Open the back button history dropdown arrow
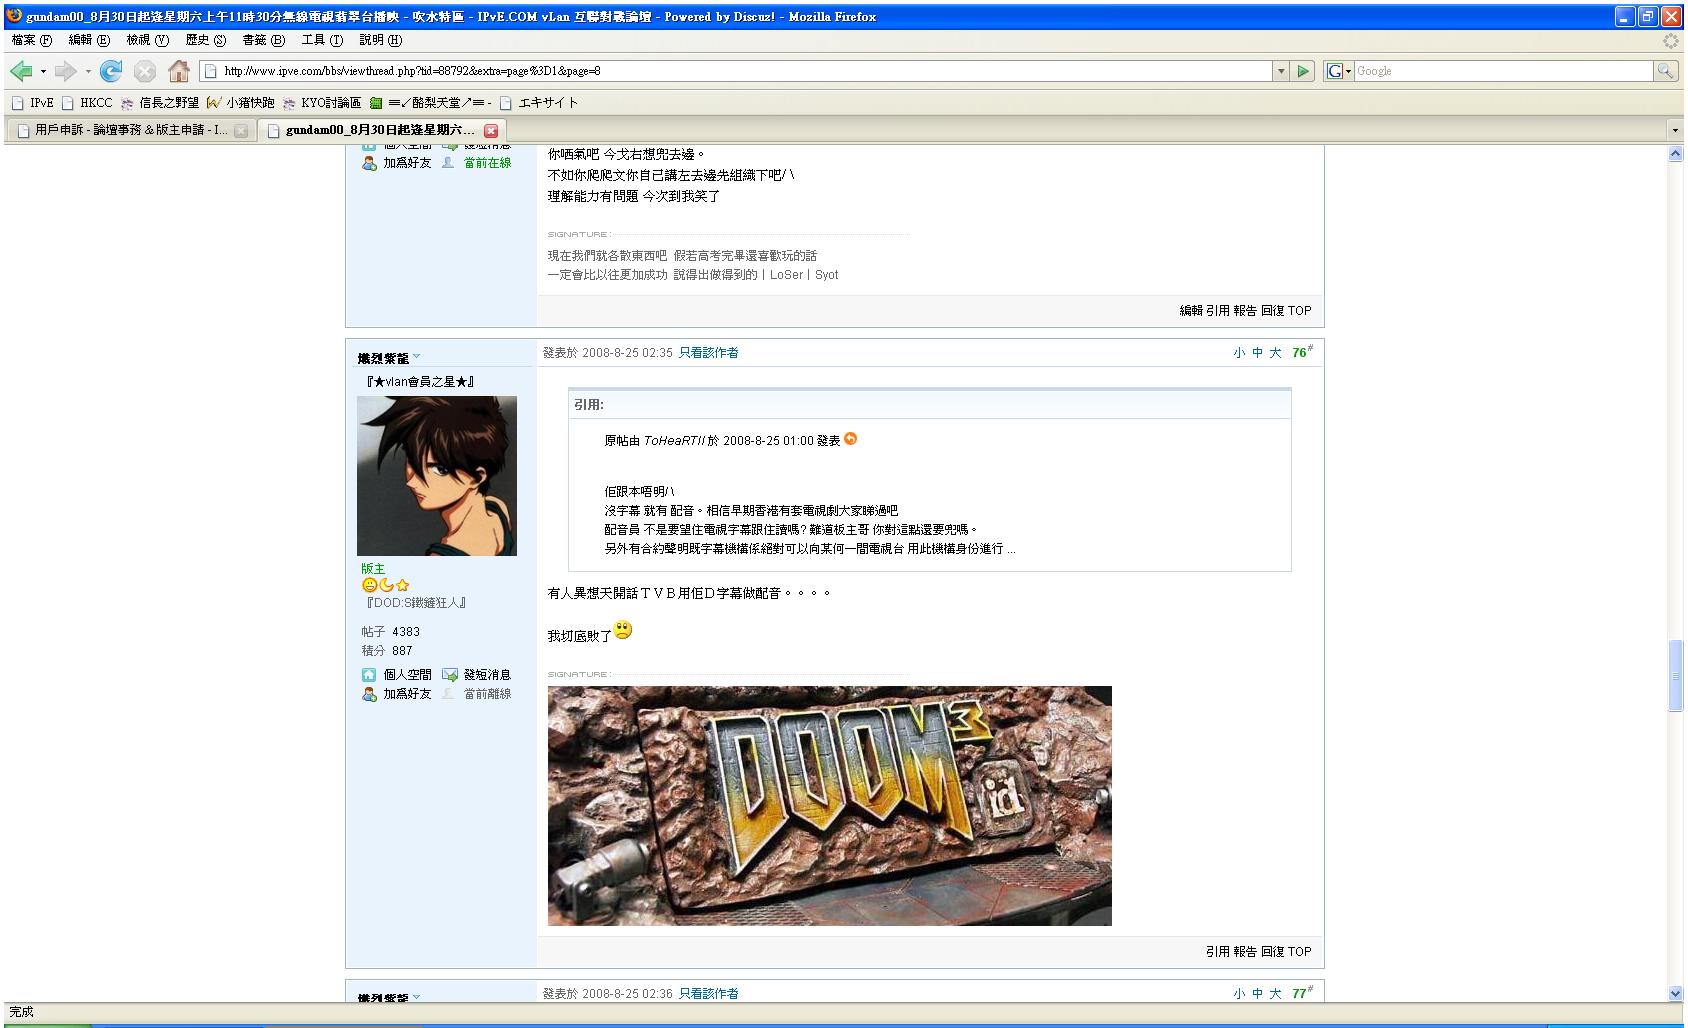This screenshot has width=1688, height=1028. (x=43, y=71)
